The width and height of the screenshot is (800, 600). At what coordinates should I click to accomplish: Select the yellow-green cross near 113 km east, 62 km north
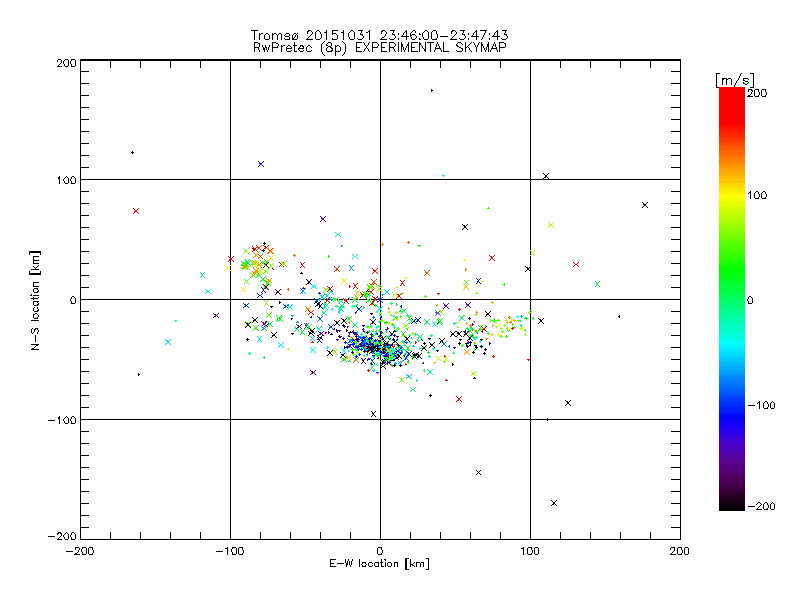551,225
